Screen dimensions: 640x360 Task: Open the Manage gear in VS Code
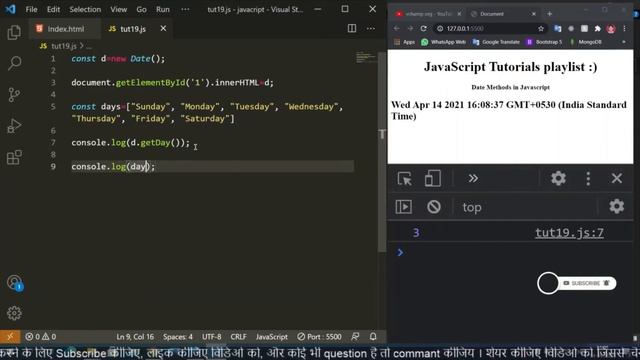[x=14, y=313]
